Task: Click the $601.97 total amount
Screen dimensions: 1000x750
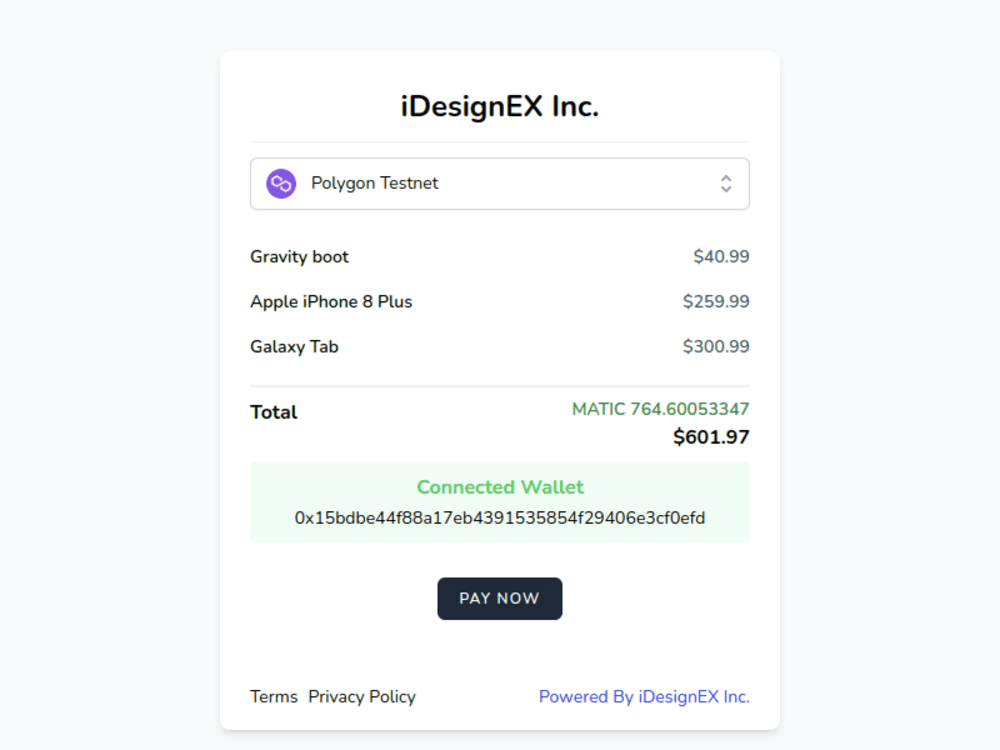Action: point(711,437)
